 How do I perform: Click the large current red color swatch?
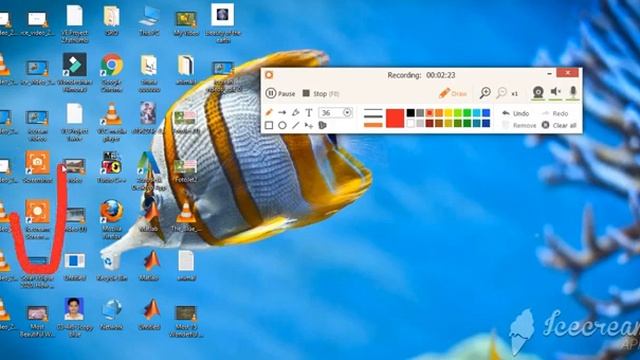[x=395, y=118]
